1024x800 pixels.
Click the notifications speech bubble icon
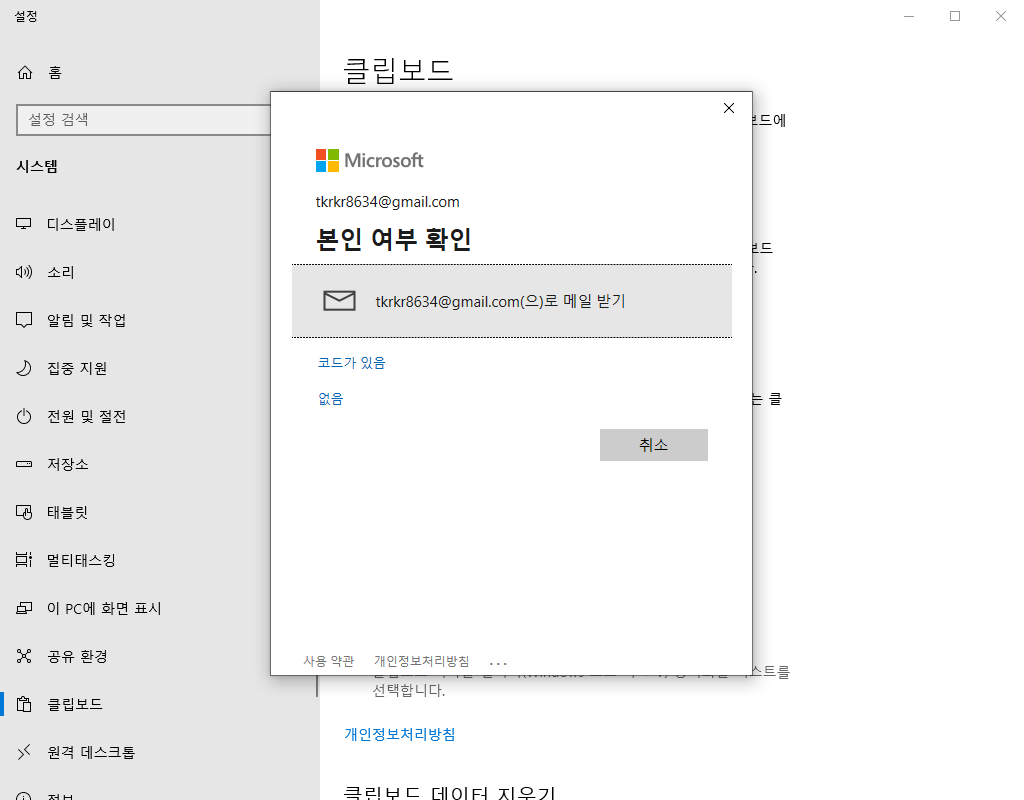tap(24, 320)
